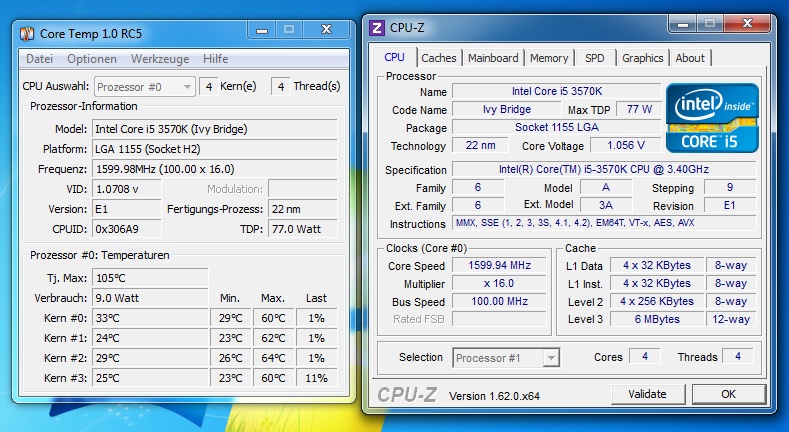The width and height of the screenshot is (789, 432).
Task: Click the Model field showing Intel Core i5 3570K (Ivy Bridge)
Action: click(x=214, y=129)
